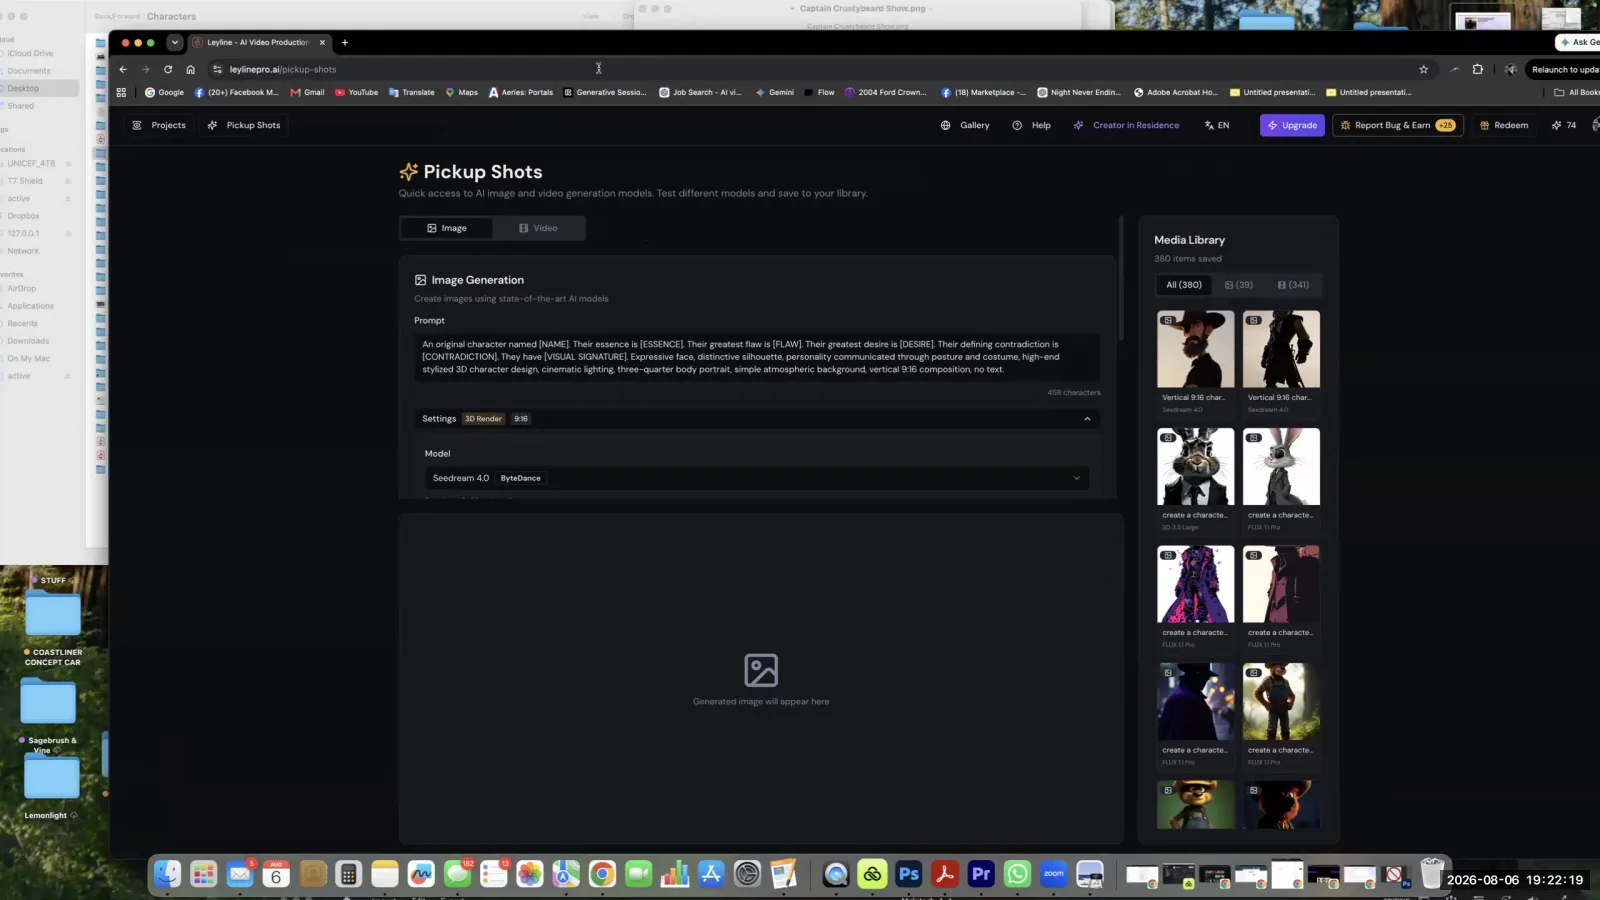Open the Gallery link
1600x900 pixels.
pyautogui.click(x=965, y=125)
